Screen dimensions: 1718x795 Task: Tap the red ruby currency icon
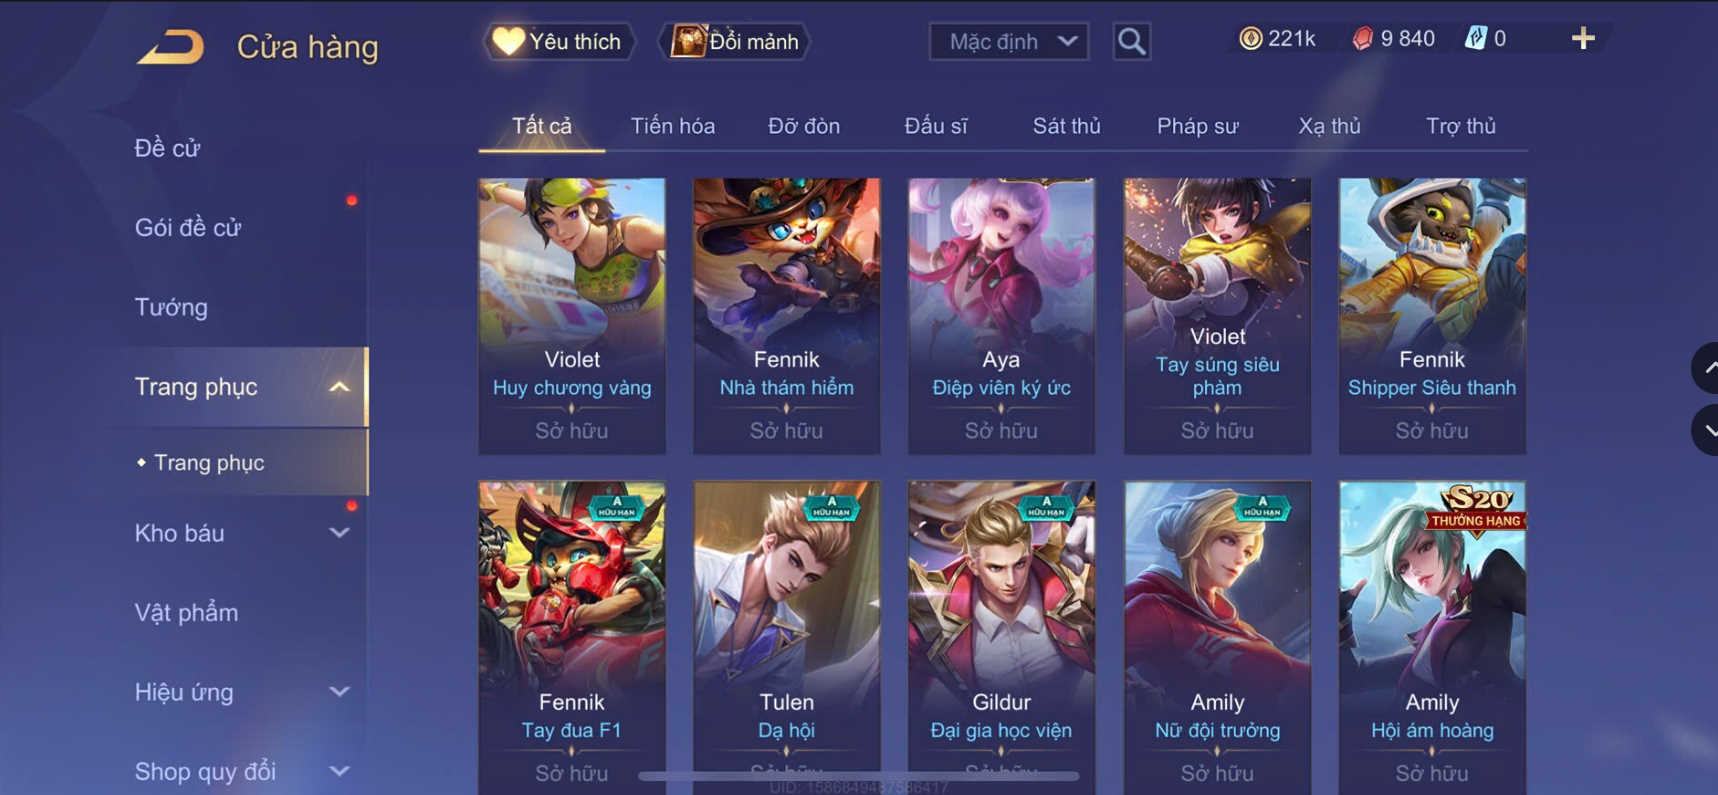tap(1363, 39)
